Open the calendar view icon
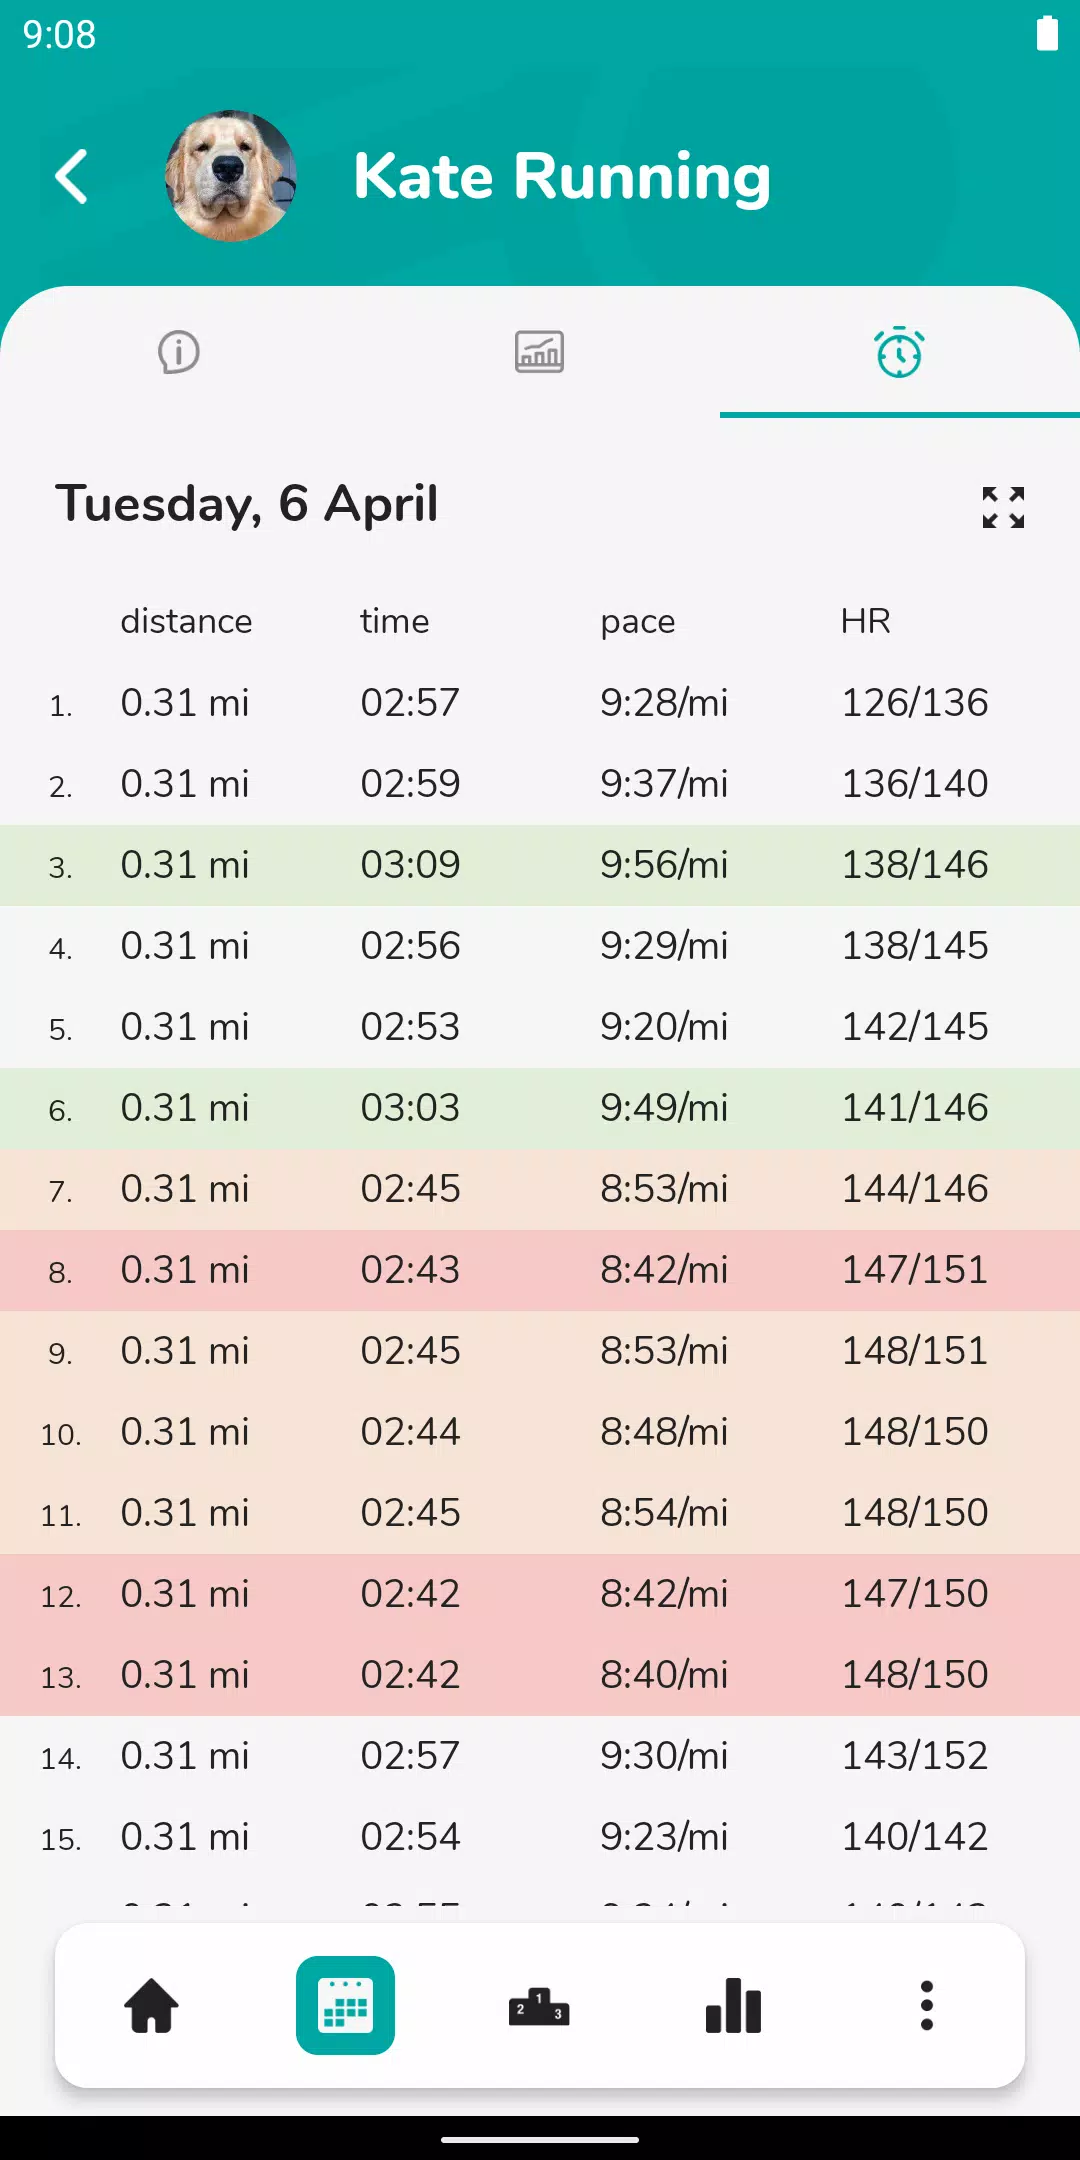 click(x=345, y=2006)
